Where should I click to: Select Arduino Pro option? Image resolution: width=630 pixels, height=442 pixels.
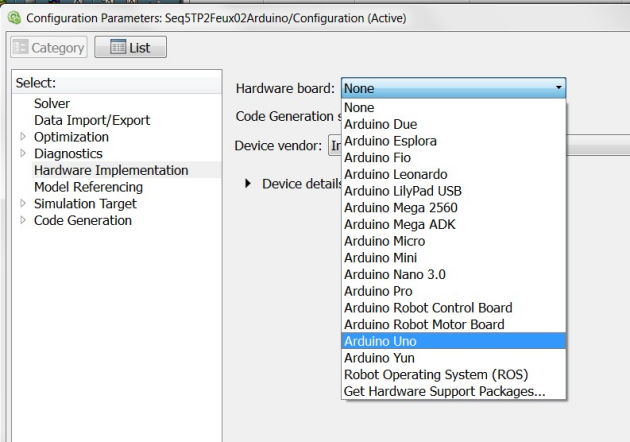coord(454,291)
